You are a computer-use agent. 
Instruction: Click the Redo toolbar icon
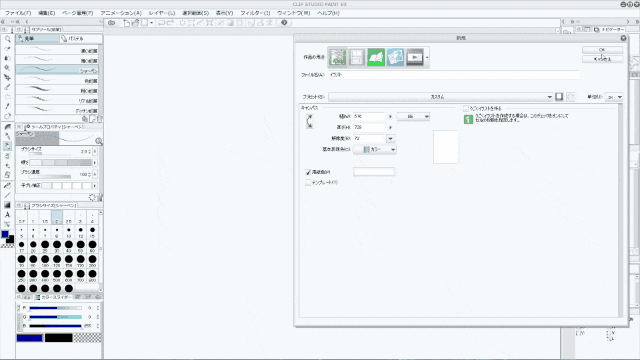171,23
